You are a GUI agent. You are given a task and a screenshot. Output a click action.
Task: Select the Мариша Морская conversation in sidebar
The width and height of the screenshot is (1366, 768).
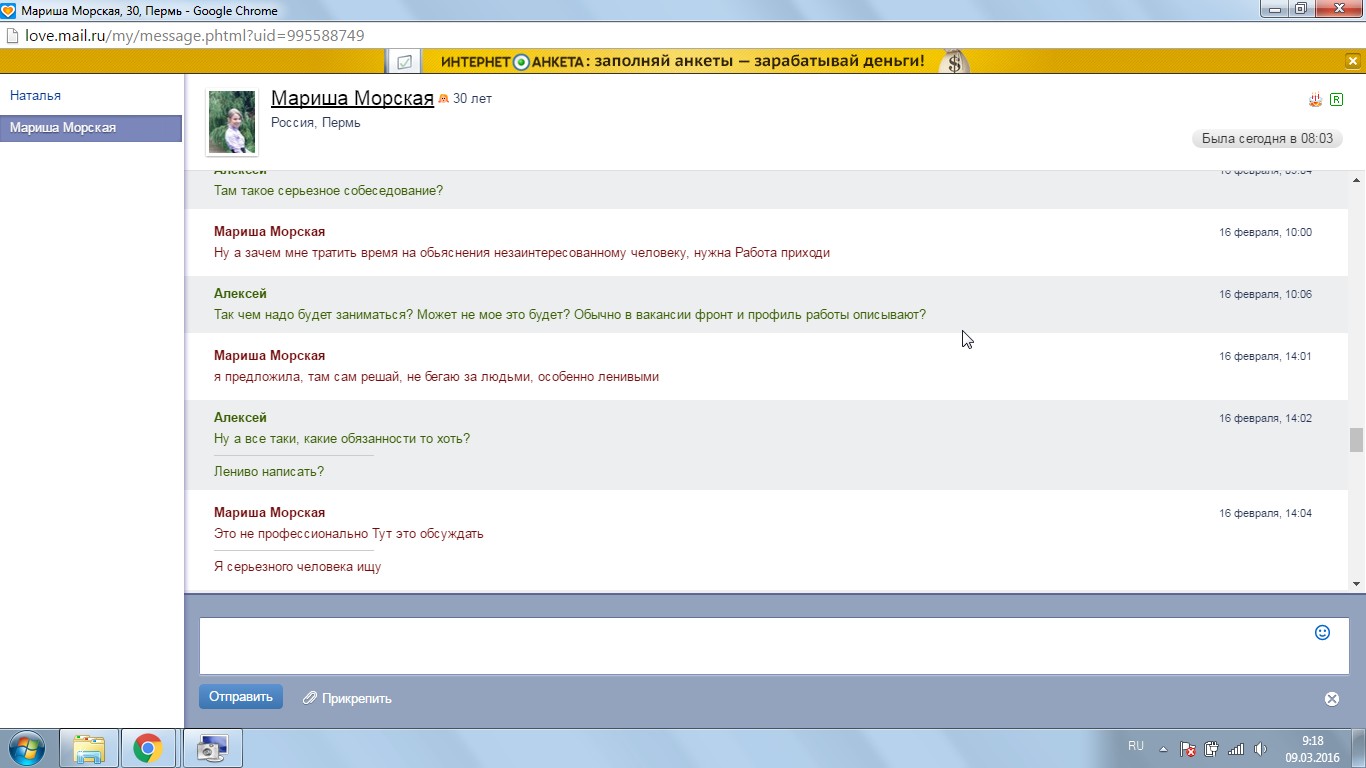point(91,128)
